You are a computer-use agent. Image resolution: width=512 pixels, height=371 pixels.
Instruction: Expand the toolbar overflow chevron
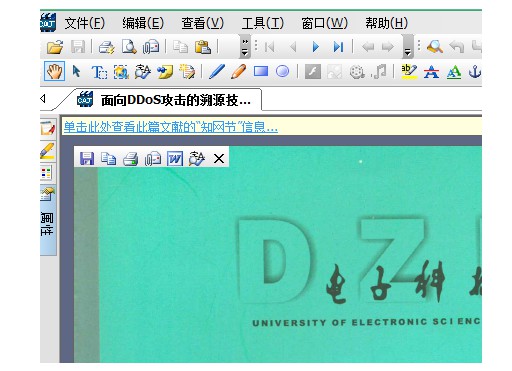pos(245,47)
